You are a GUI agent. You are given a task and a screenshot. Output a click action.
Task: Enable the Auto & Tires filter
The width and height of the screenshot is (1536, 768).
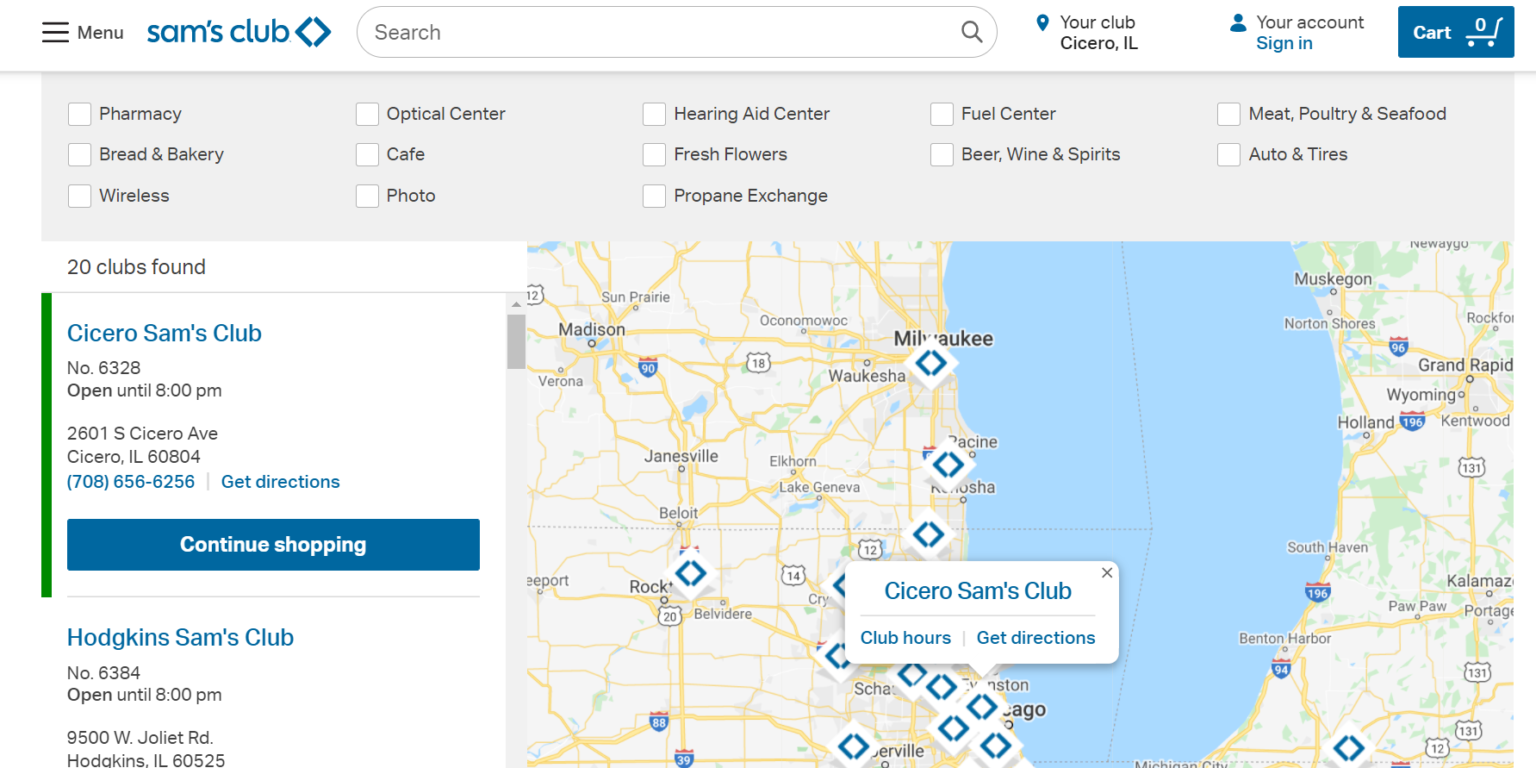[1228, 154]
